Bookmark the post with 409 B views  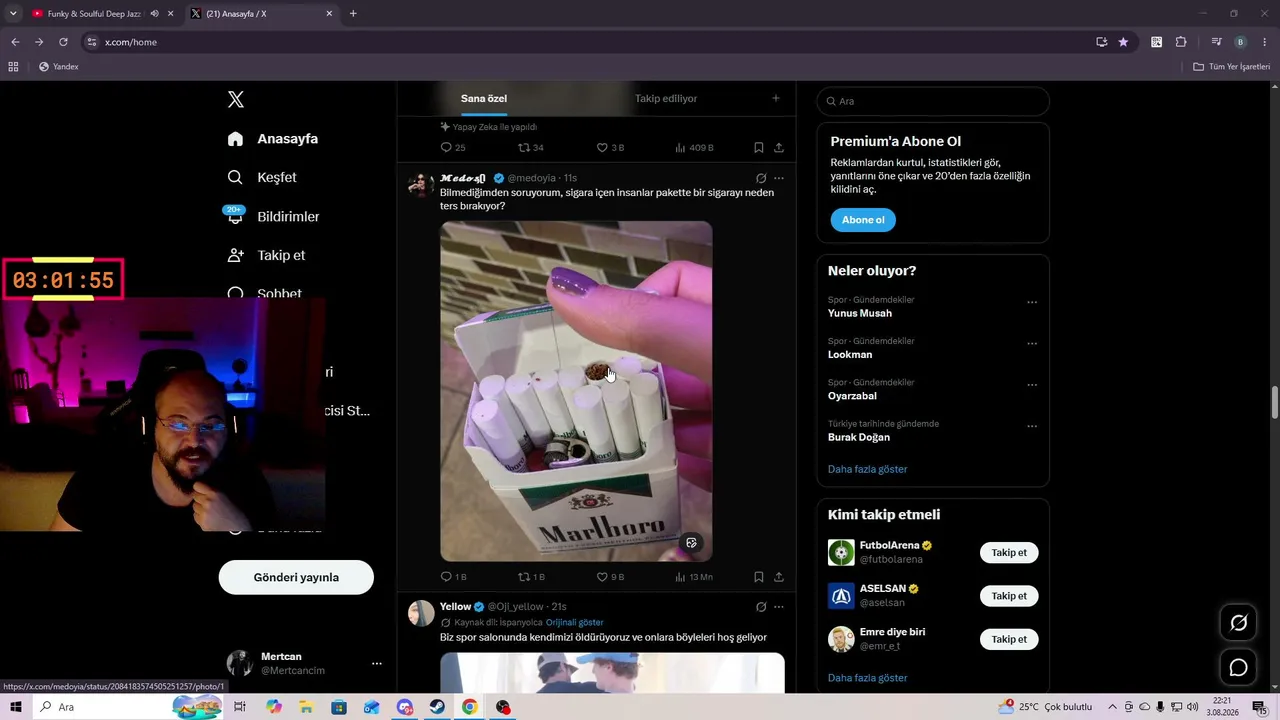point(759,147)
